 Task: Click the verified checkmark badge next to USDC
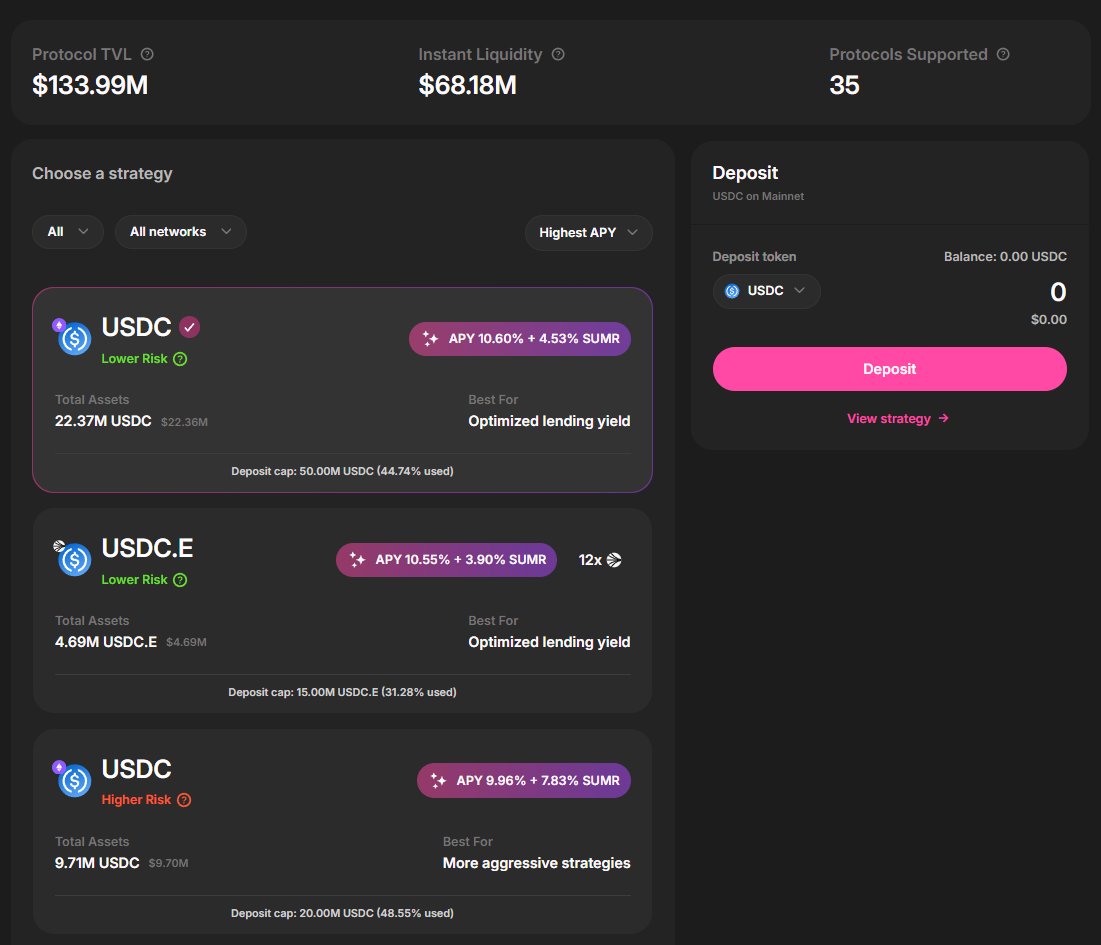(x=190, y=327)
